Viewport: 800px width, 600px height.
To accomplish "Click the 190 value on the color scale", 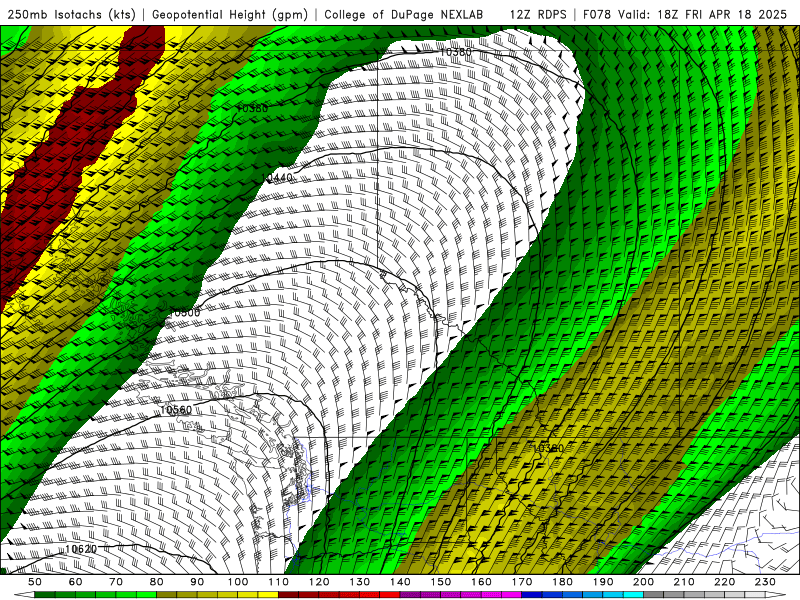I will coord(603,582).
